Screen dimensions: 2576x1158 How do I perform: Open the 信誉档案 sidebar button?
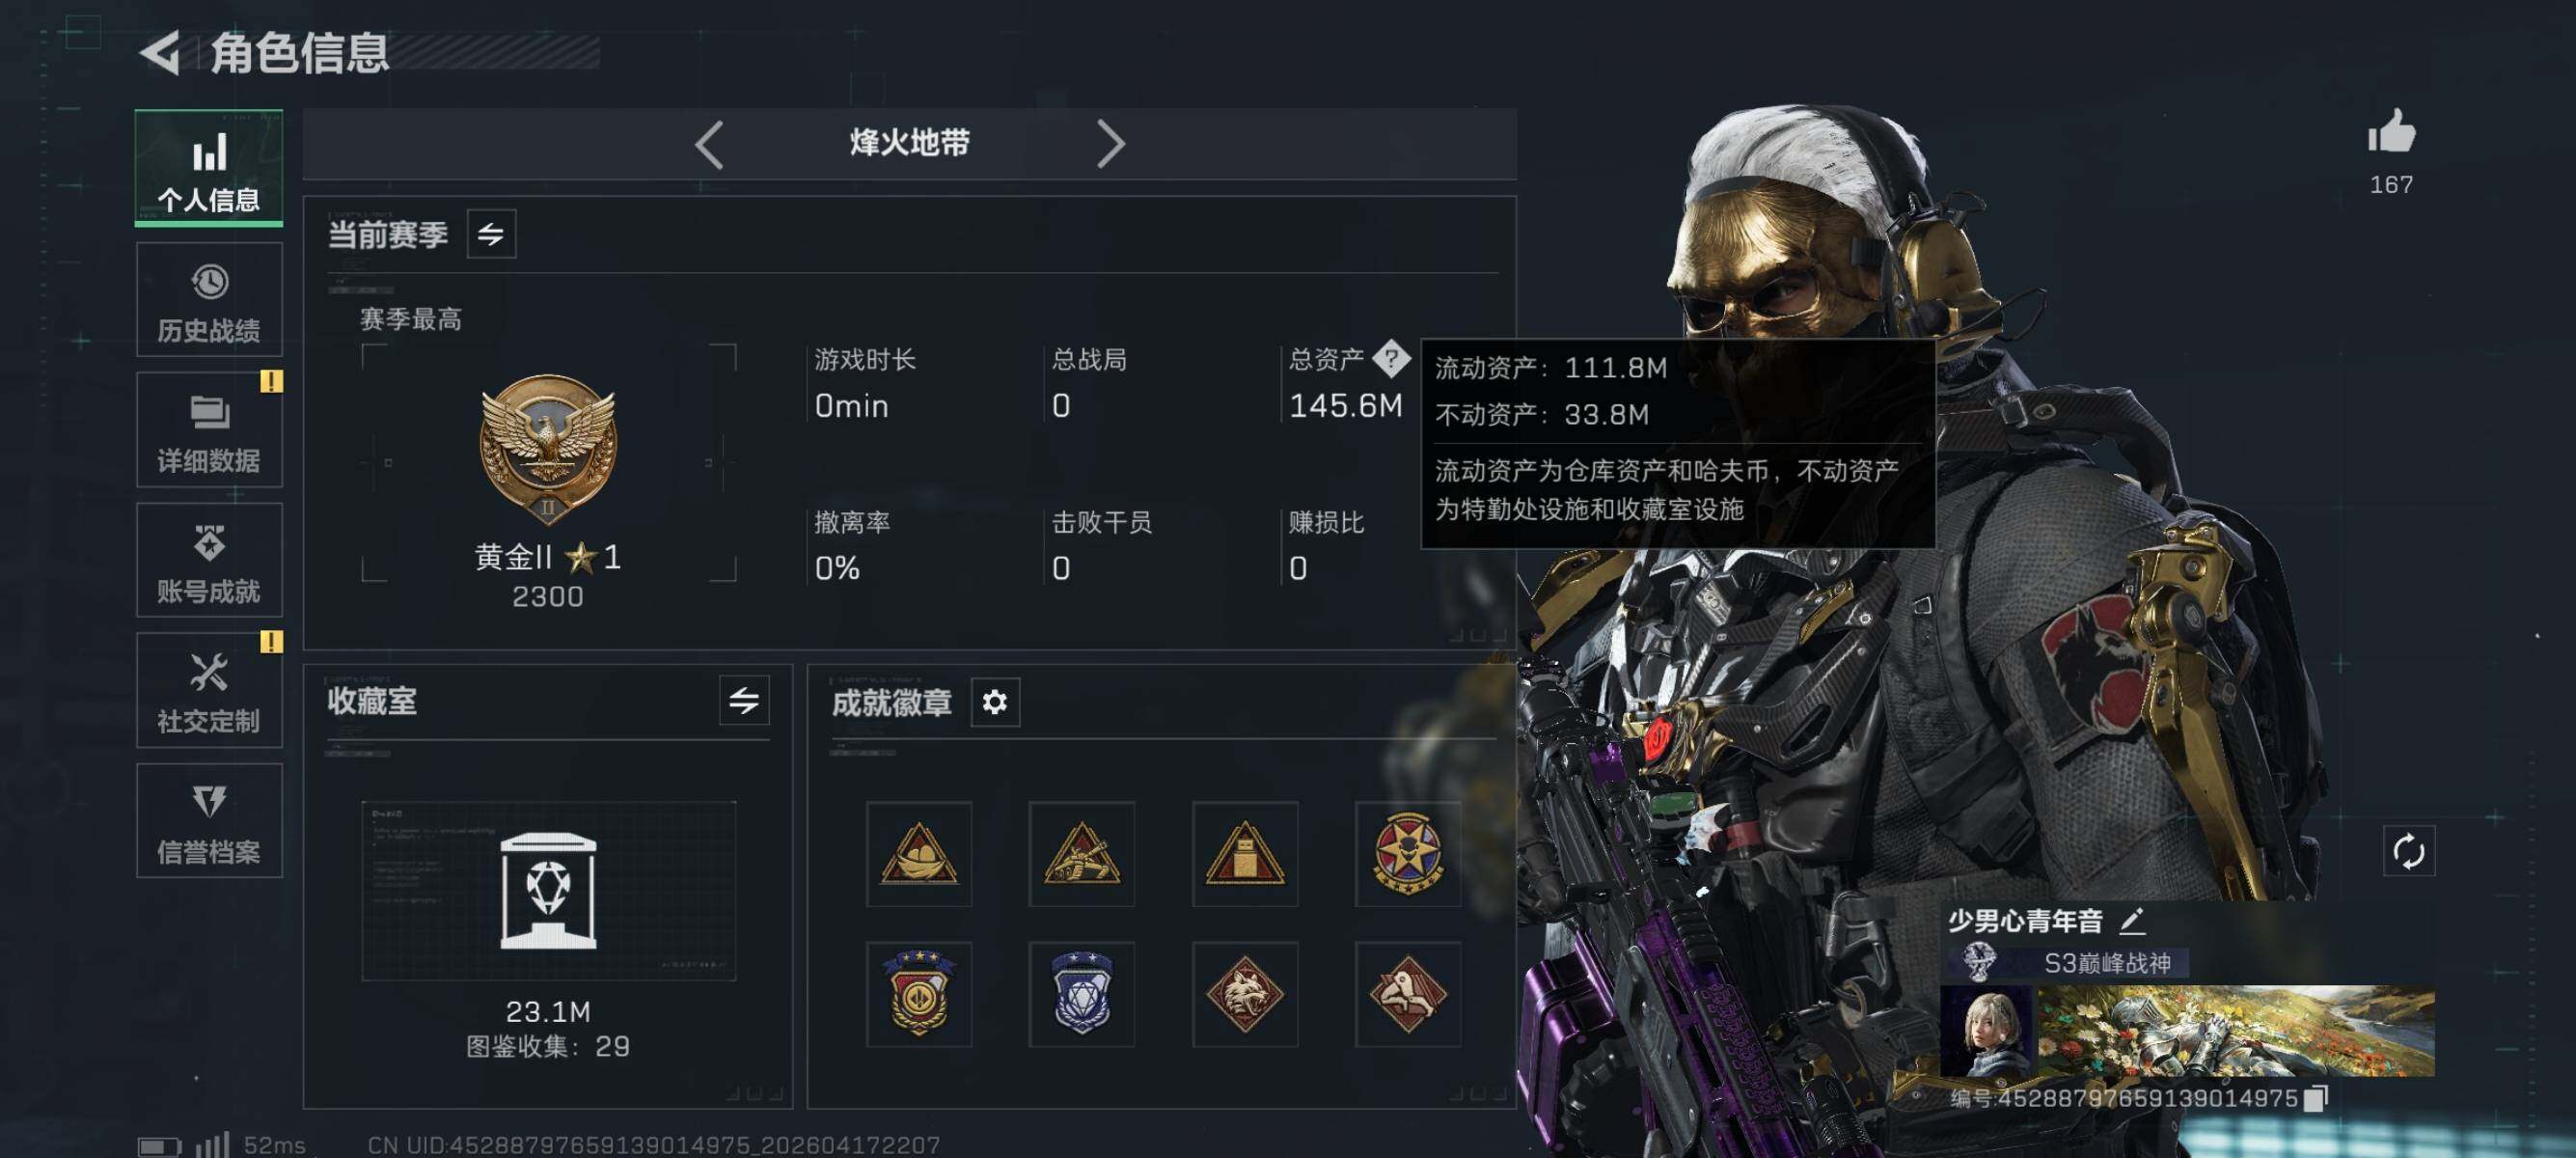coord(209,821)
